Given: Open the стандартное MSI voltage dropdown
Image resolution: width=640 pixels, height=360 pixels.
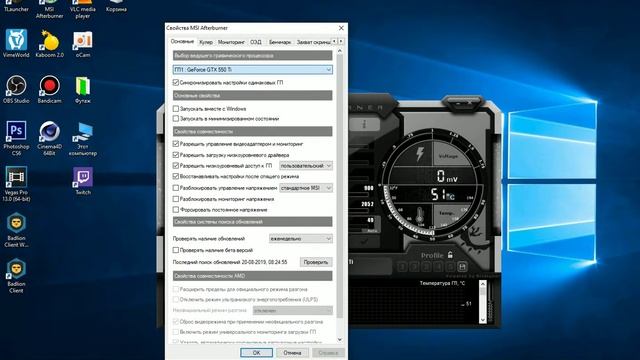Looking at the screenshot, I should pyautogui.click(x=306, y=188).
